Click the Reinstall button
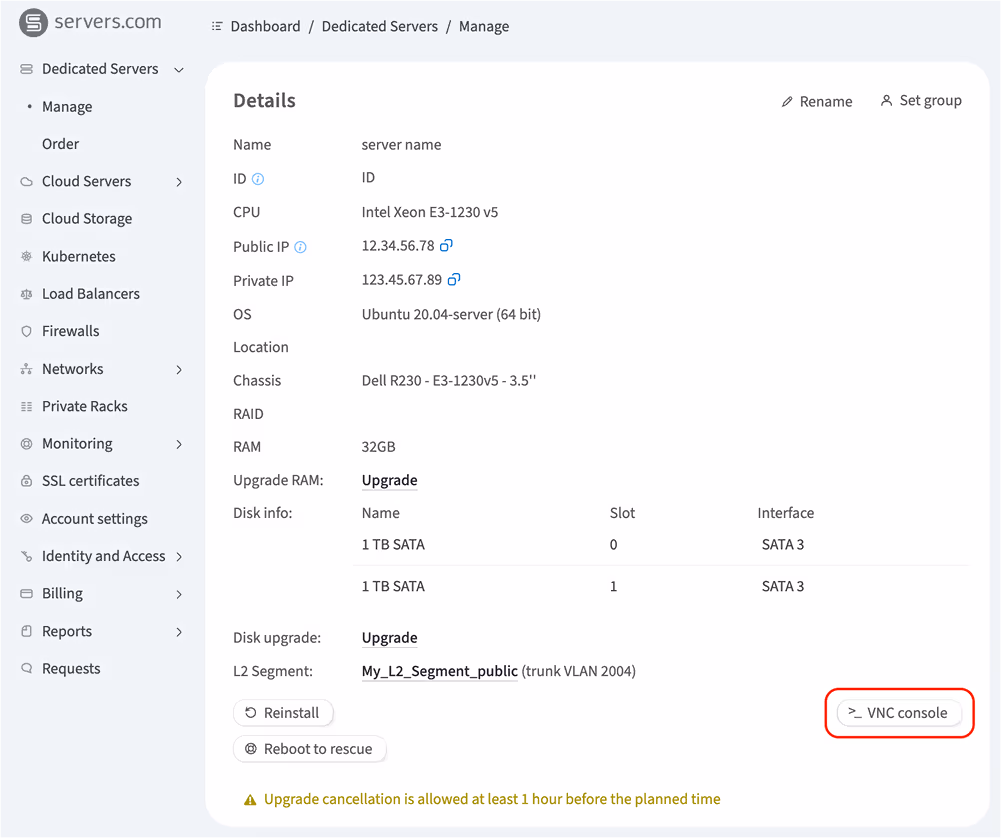Viewport: 1001px width, 838px height. pos(283,713)
